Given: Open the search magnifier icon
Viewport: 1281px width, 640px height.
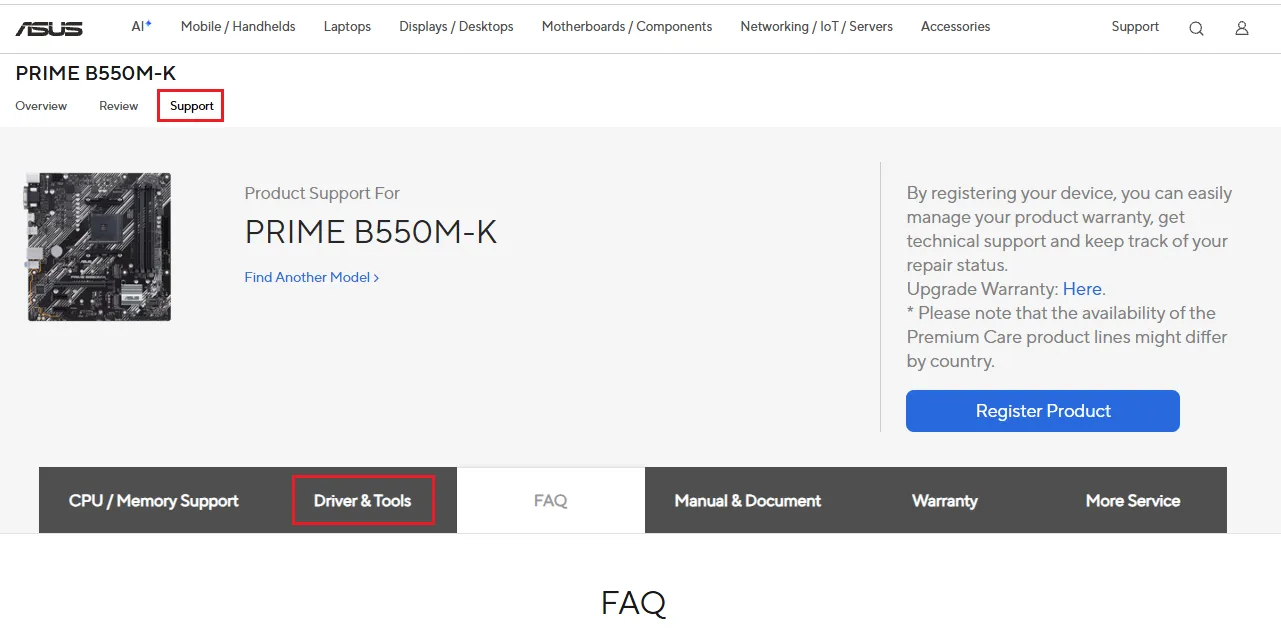Looking at the screenshot, I should 1196,28.
